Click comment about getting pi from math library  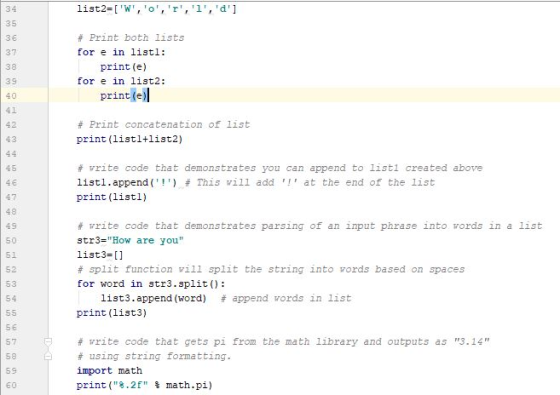(283, 342)
